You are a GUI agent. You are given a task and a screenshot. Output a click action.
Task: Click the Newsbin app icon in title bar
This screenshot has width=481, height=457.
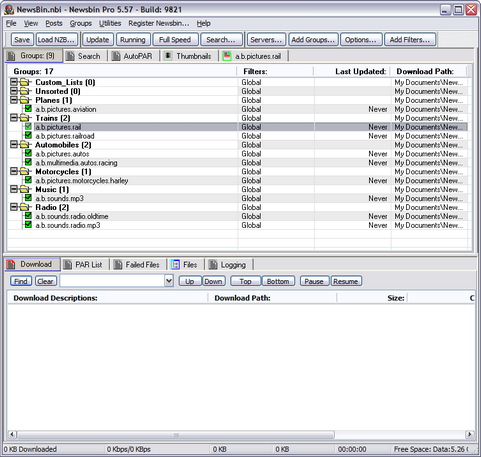(x=9, y=9)
